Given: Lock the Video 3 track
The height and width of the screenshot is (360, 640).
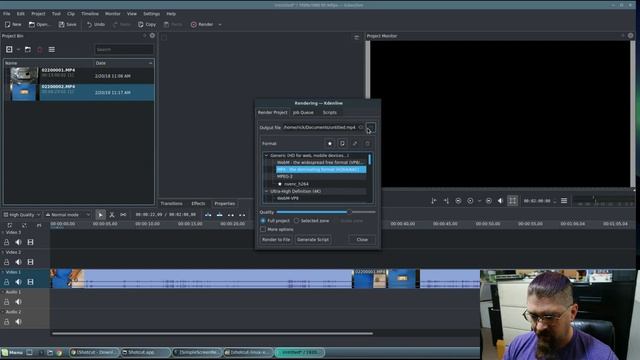Looking at the screenshot, I should coord(7,242).
